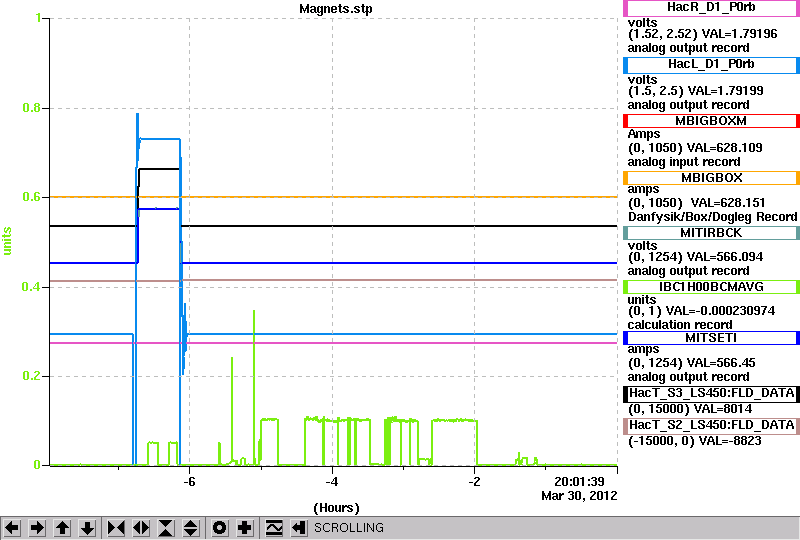Click the (Hours) x-axis label
Viewport: 800px width, 540px height.
pyautogui.click(x=336, y=508)
